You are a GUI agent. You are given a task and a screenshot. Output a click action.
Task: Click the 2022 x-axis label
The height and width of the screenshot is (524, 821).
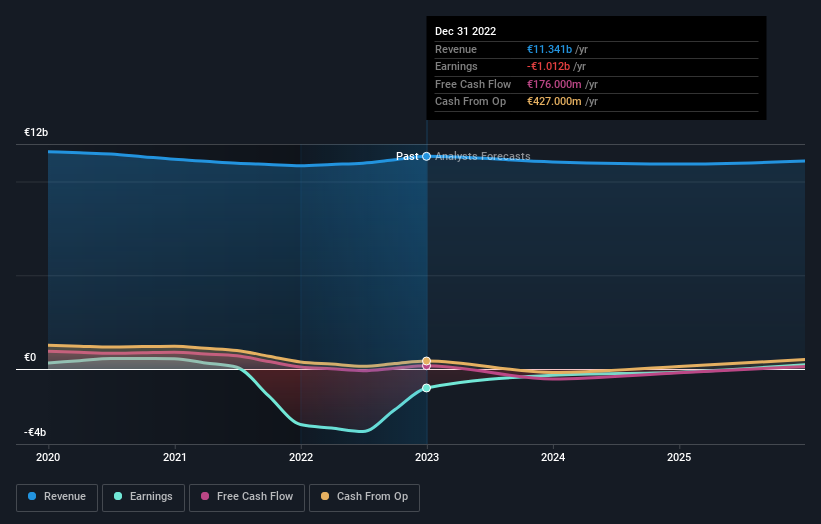pyautogui.click(x=301, y=458)
